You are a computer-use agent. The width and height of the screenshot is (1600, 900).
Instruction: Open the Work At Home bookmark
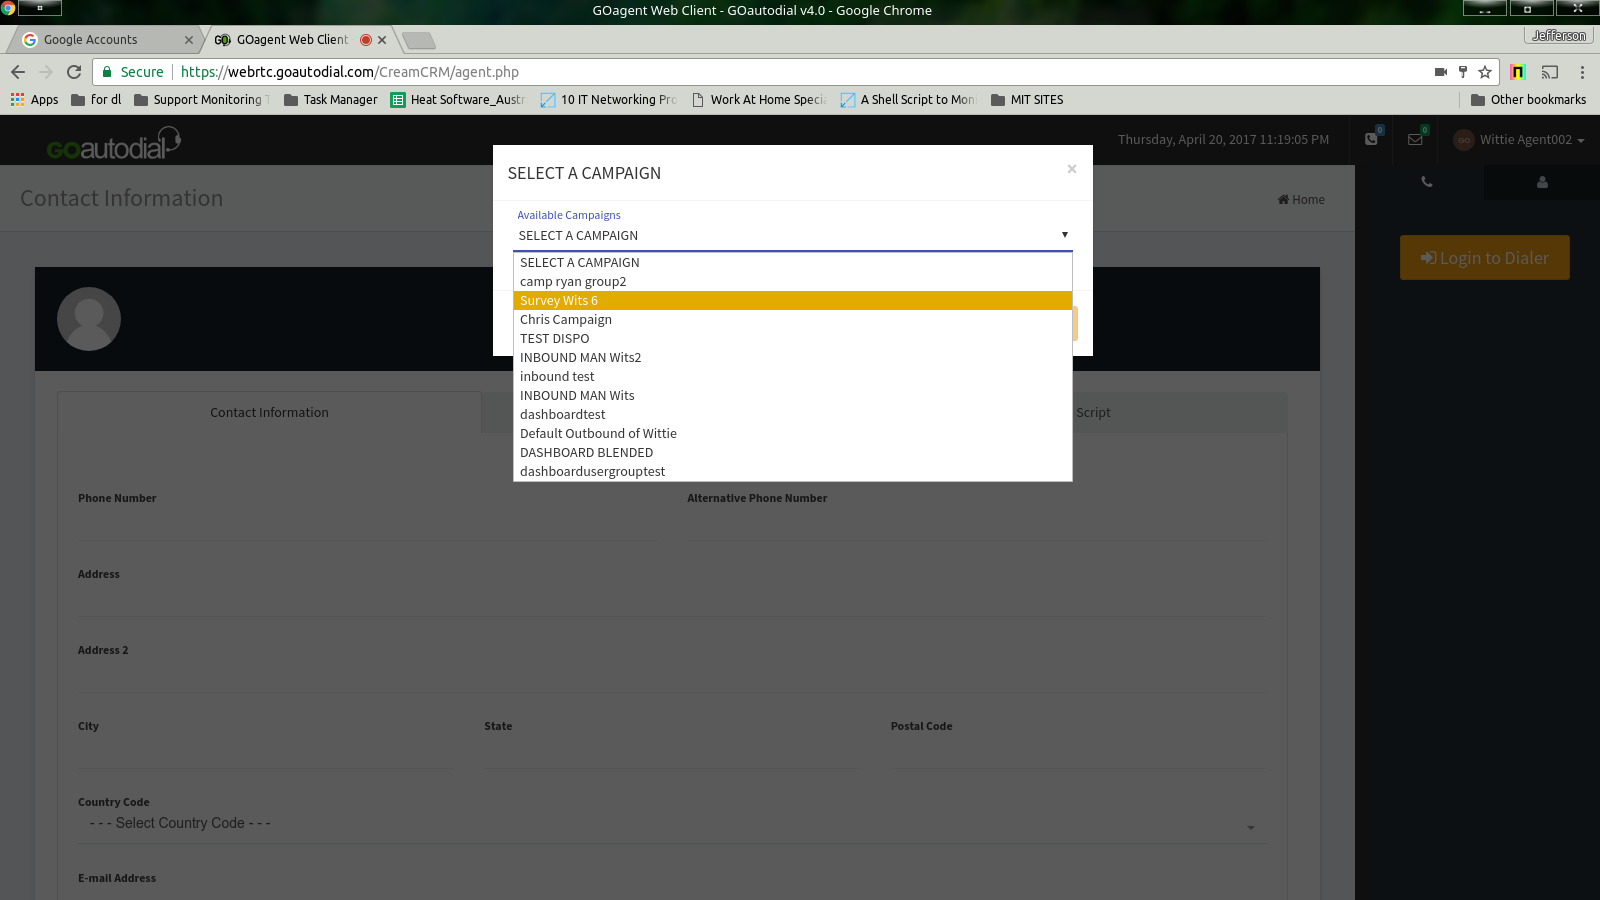[x=759, y=100]
